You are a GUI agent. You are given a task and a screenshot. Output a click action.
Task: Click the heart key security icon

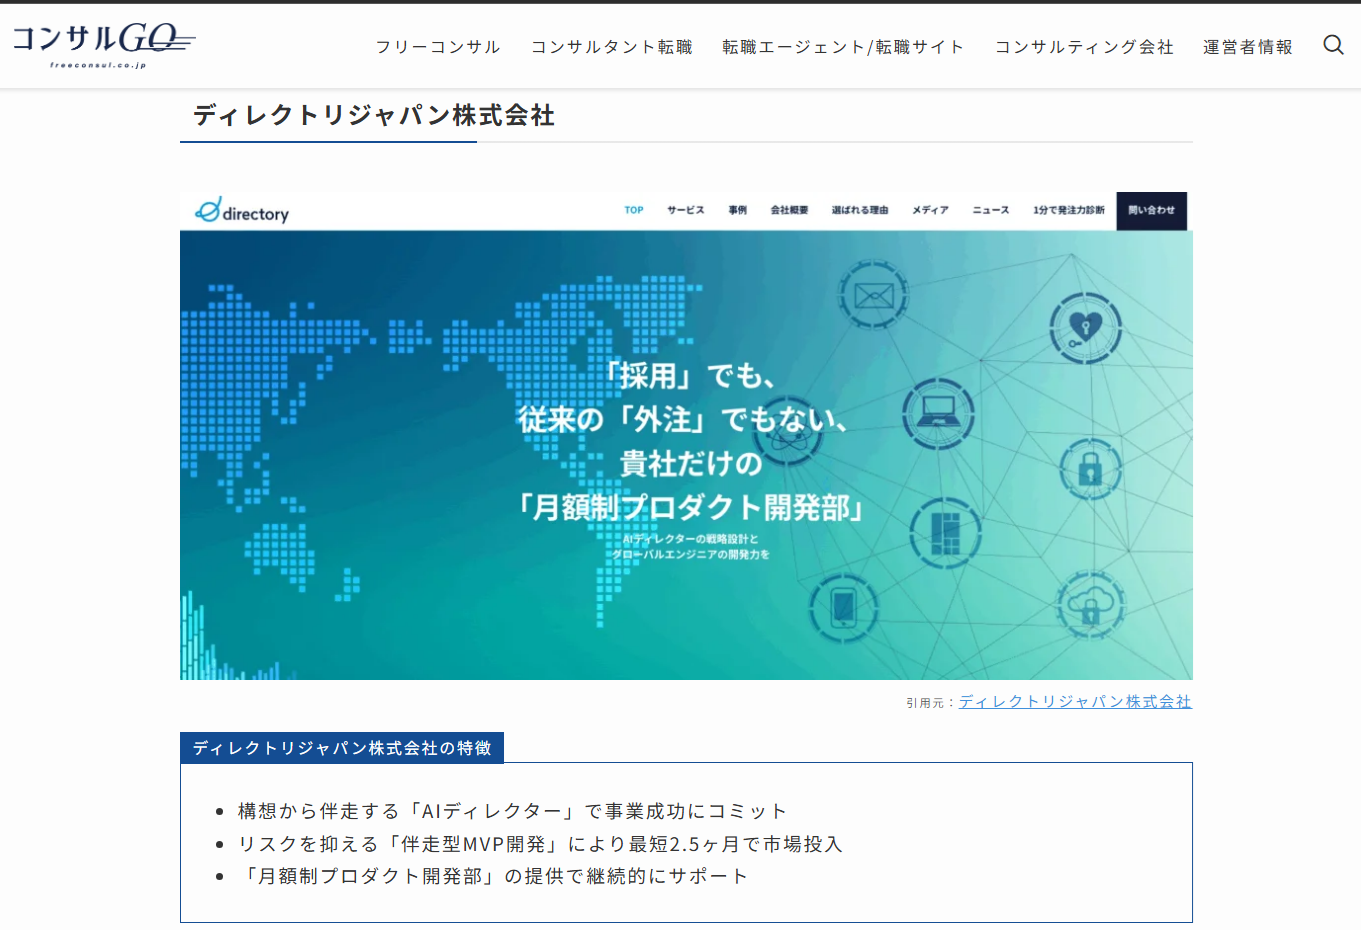[x=1085, y=327]
